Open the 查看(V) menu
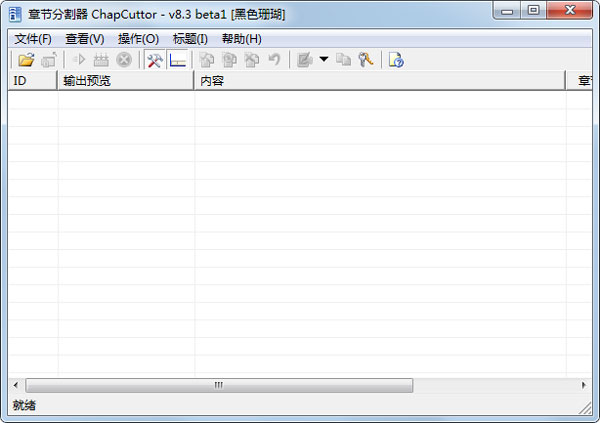The image size is (600, 423). 85,39
